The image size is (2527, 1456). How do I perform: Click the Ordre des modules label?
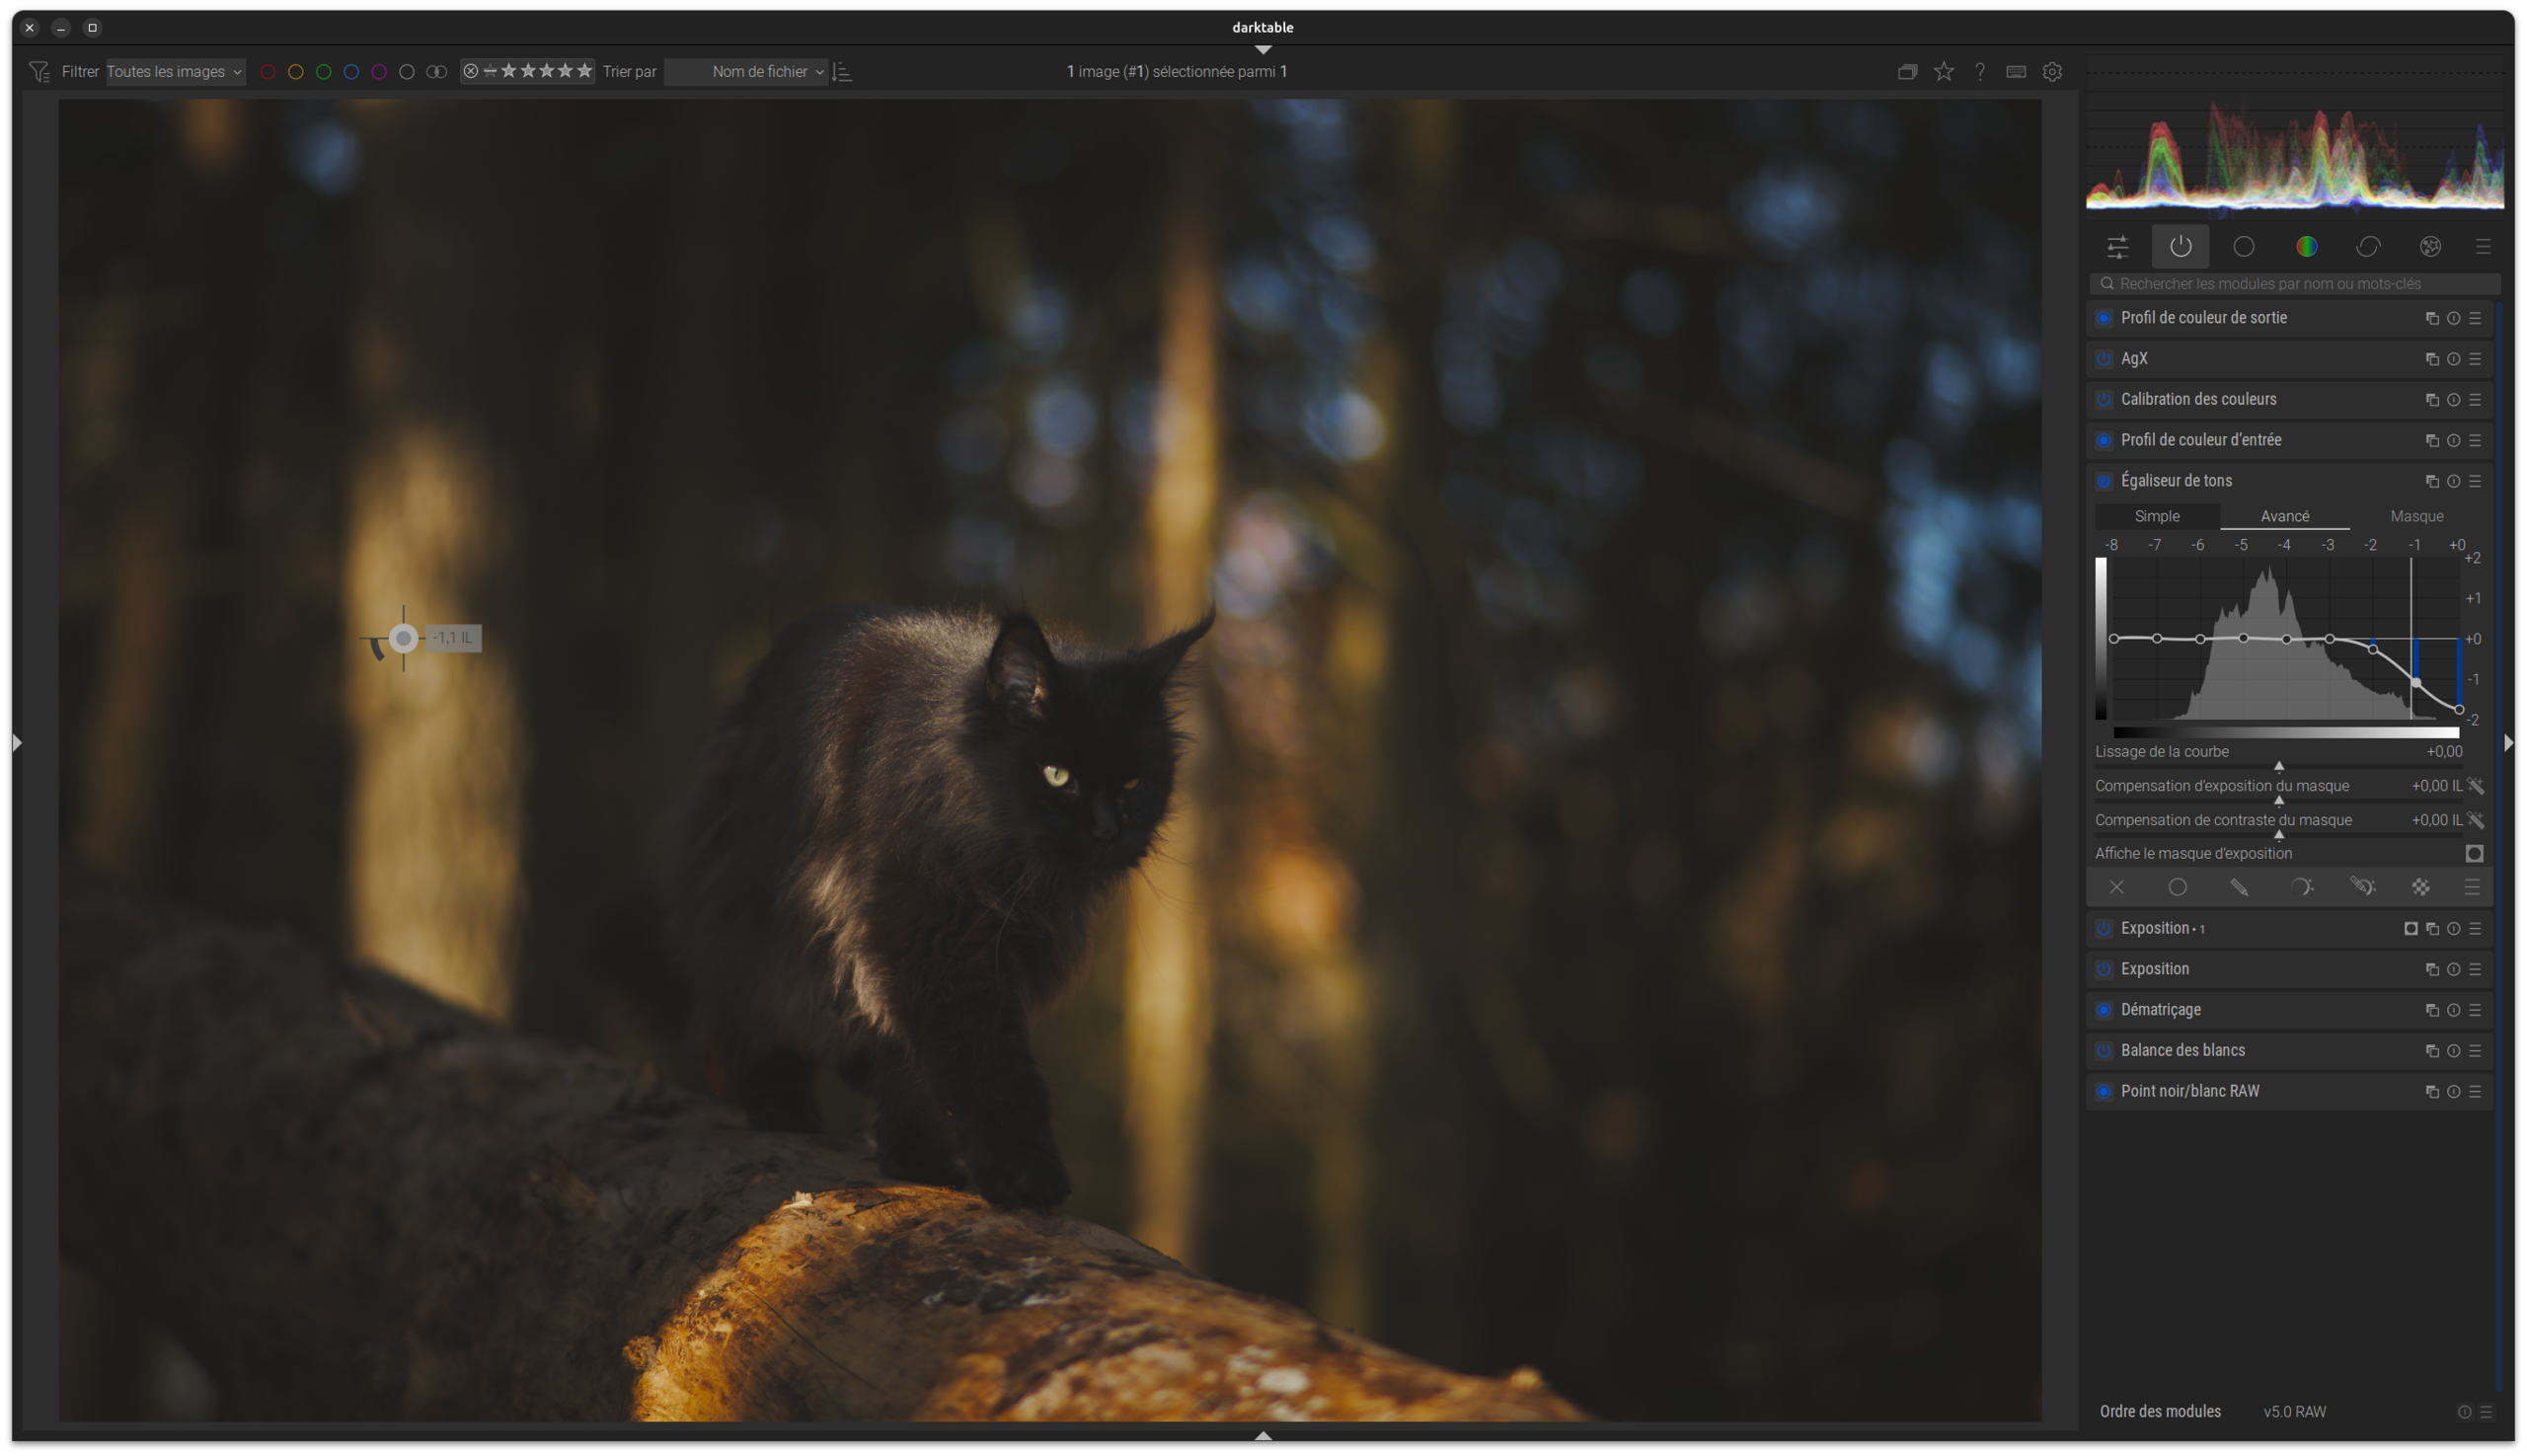click(2160, 1412)
